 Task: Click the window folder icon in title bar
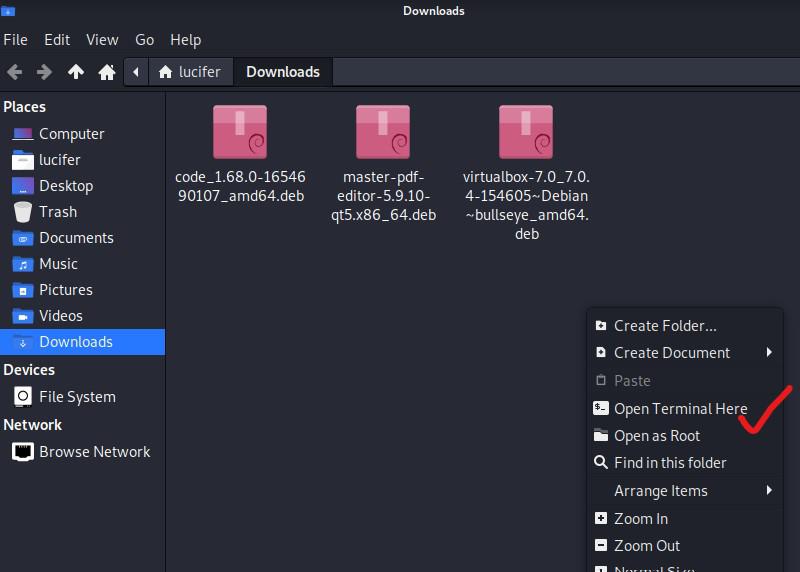(x=8, y=11)
